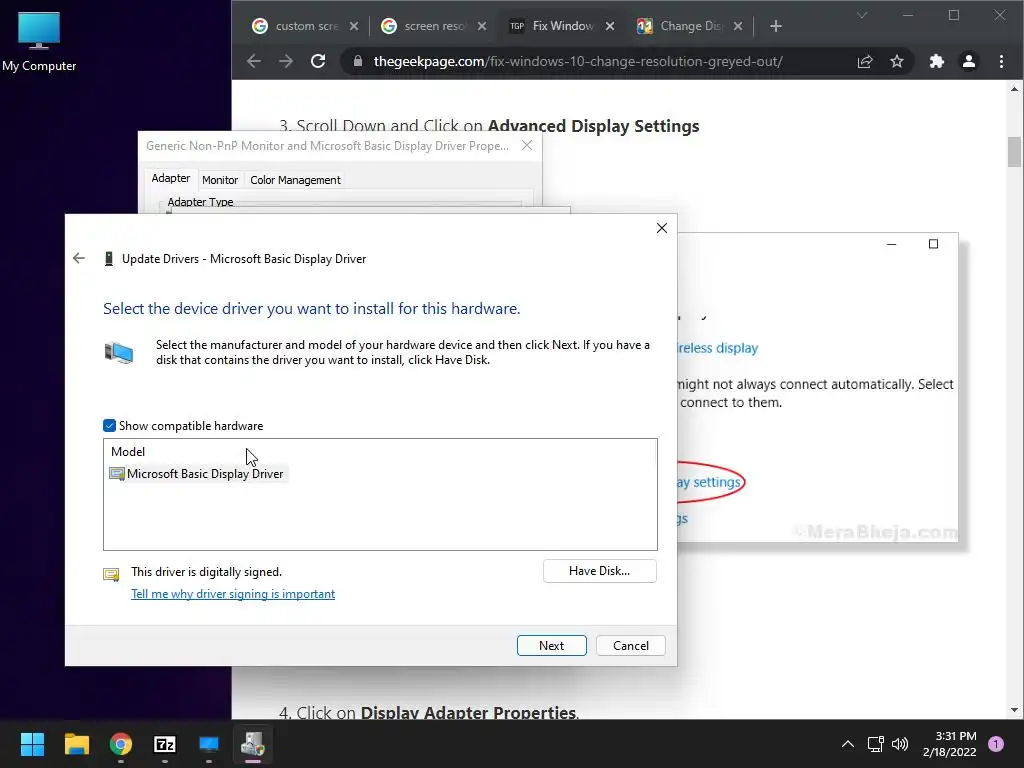Open 7-Zip from taskbar
Image resolution: width=1024 pixels, height=768 pixels.
pyautogui.click(x=165, y=744)
